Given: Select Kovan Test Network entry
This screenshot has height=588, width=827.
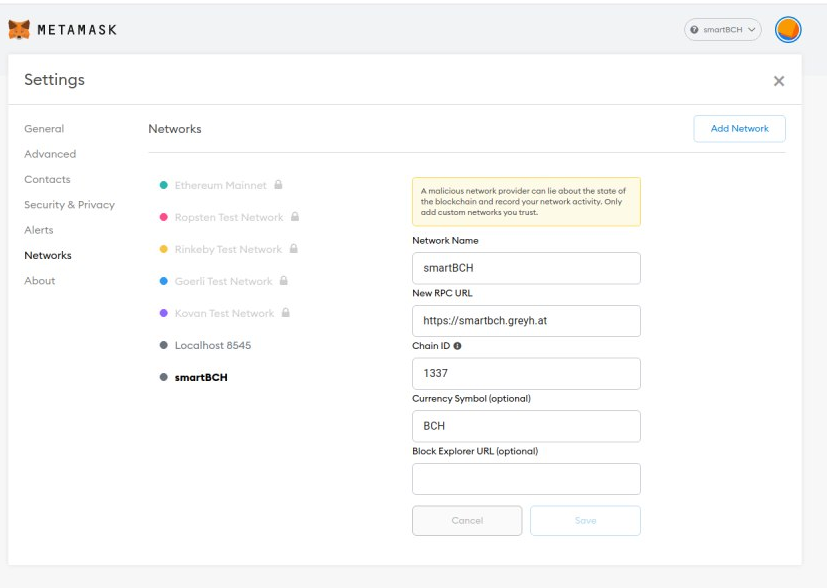Looking at the screenshot, I should (x=224, y=313).
